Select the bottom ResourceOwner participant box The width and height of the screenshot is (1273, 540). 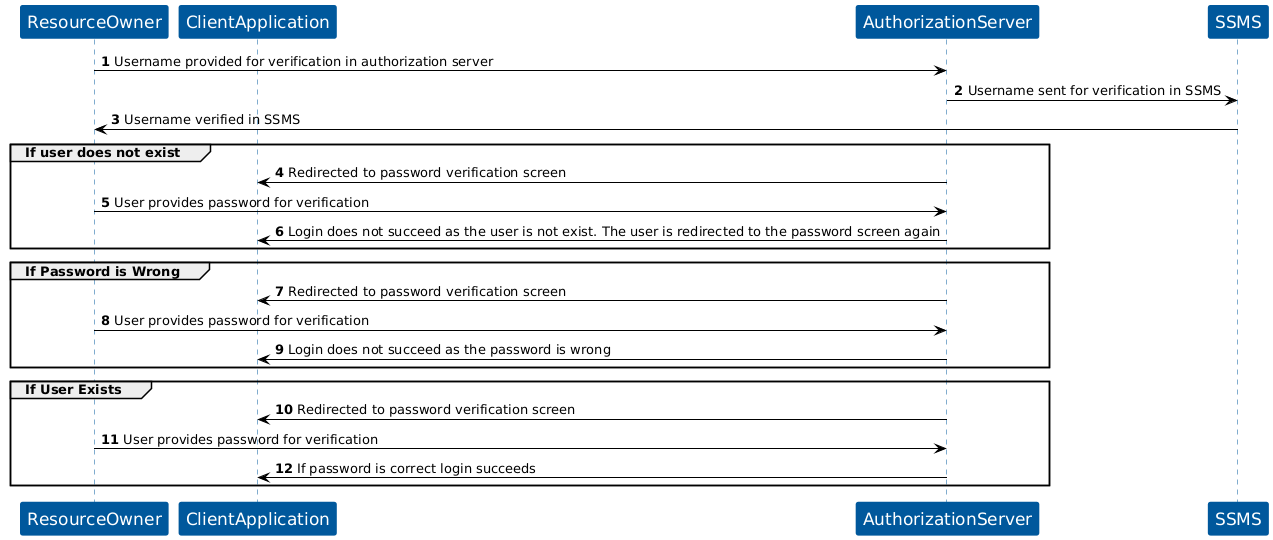(94, 519)
